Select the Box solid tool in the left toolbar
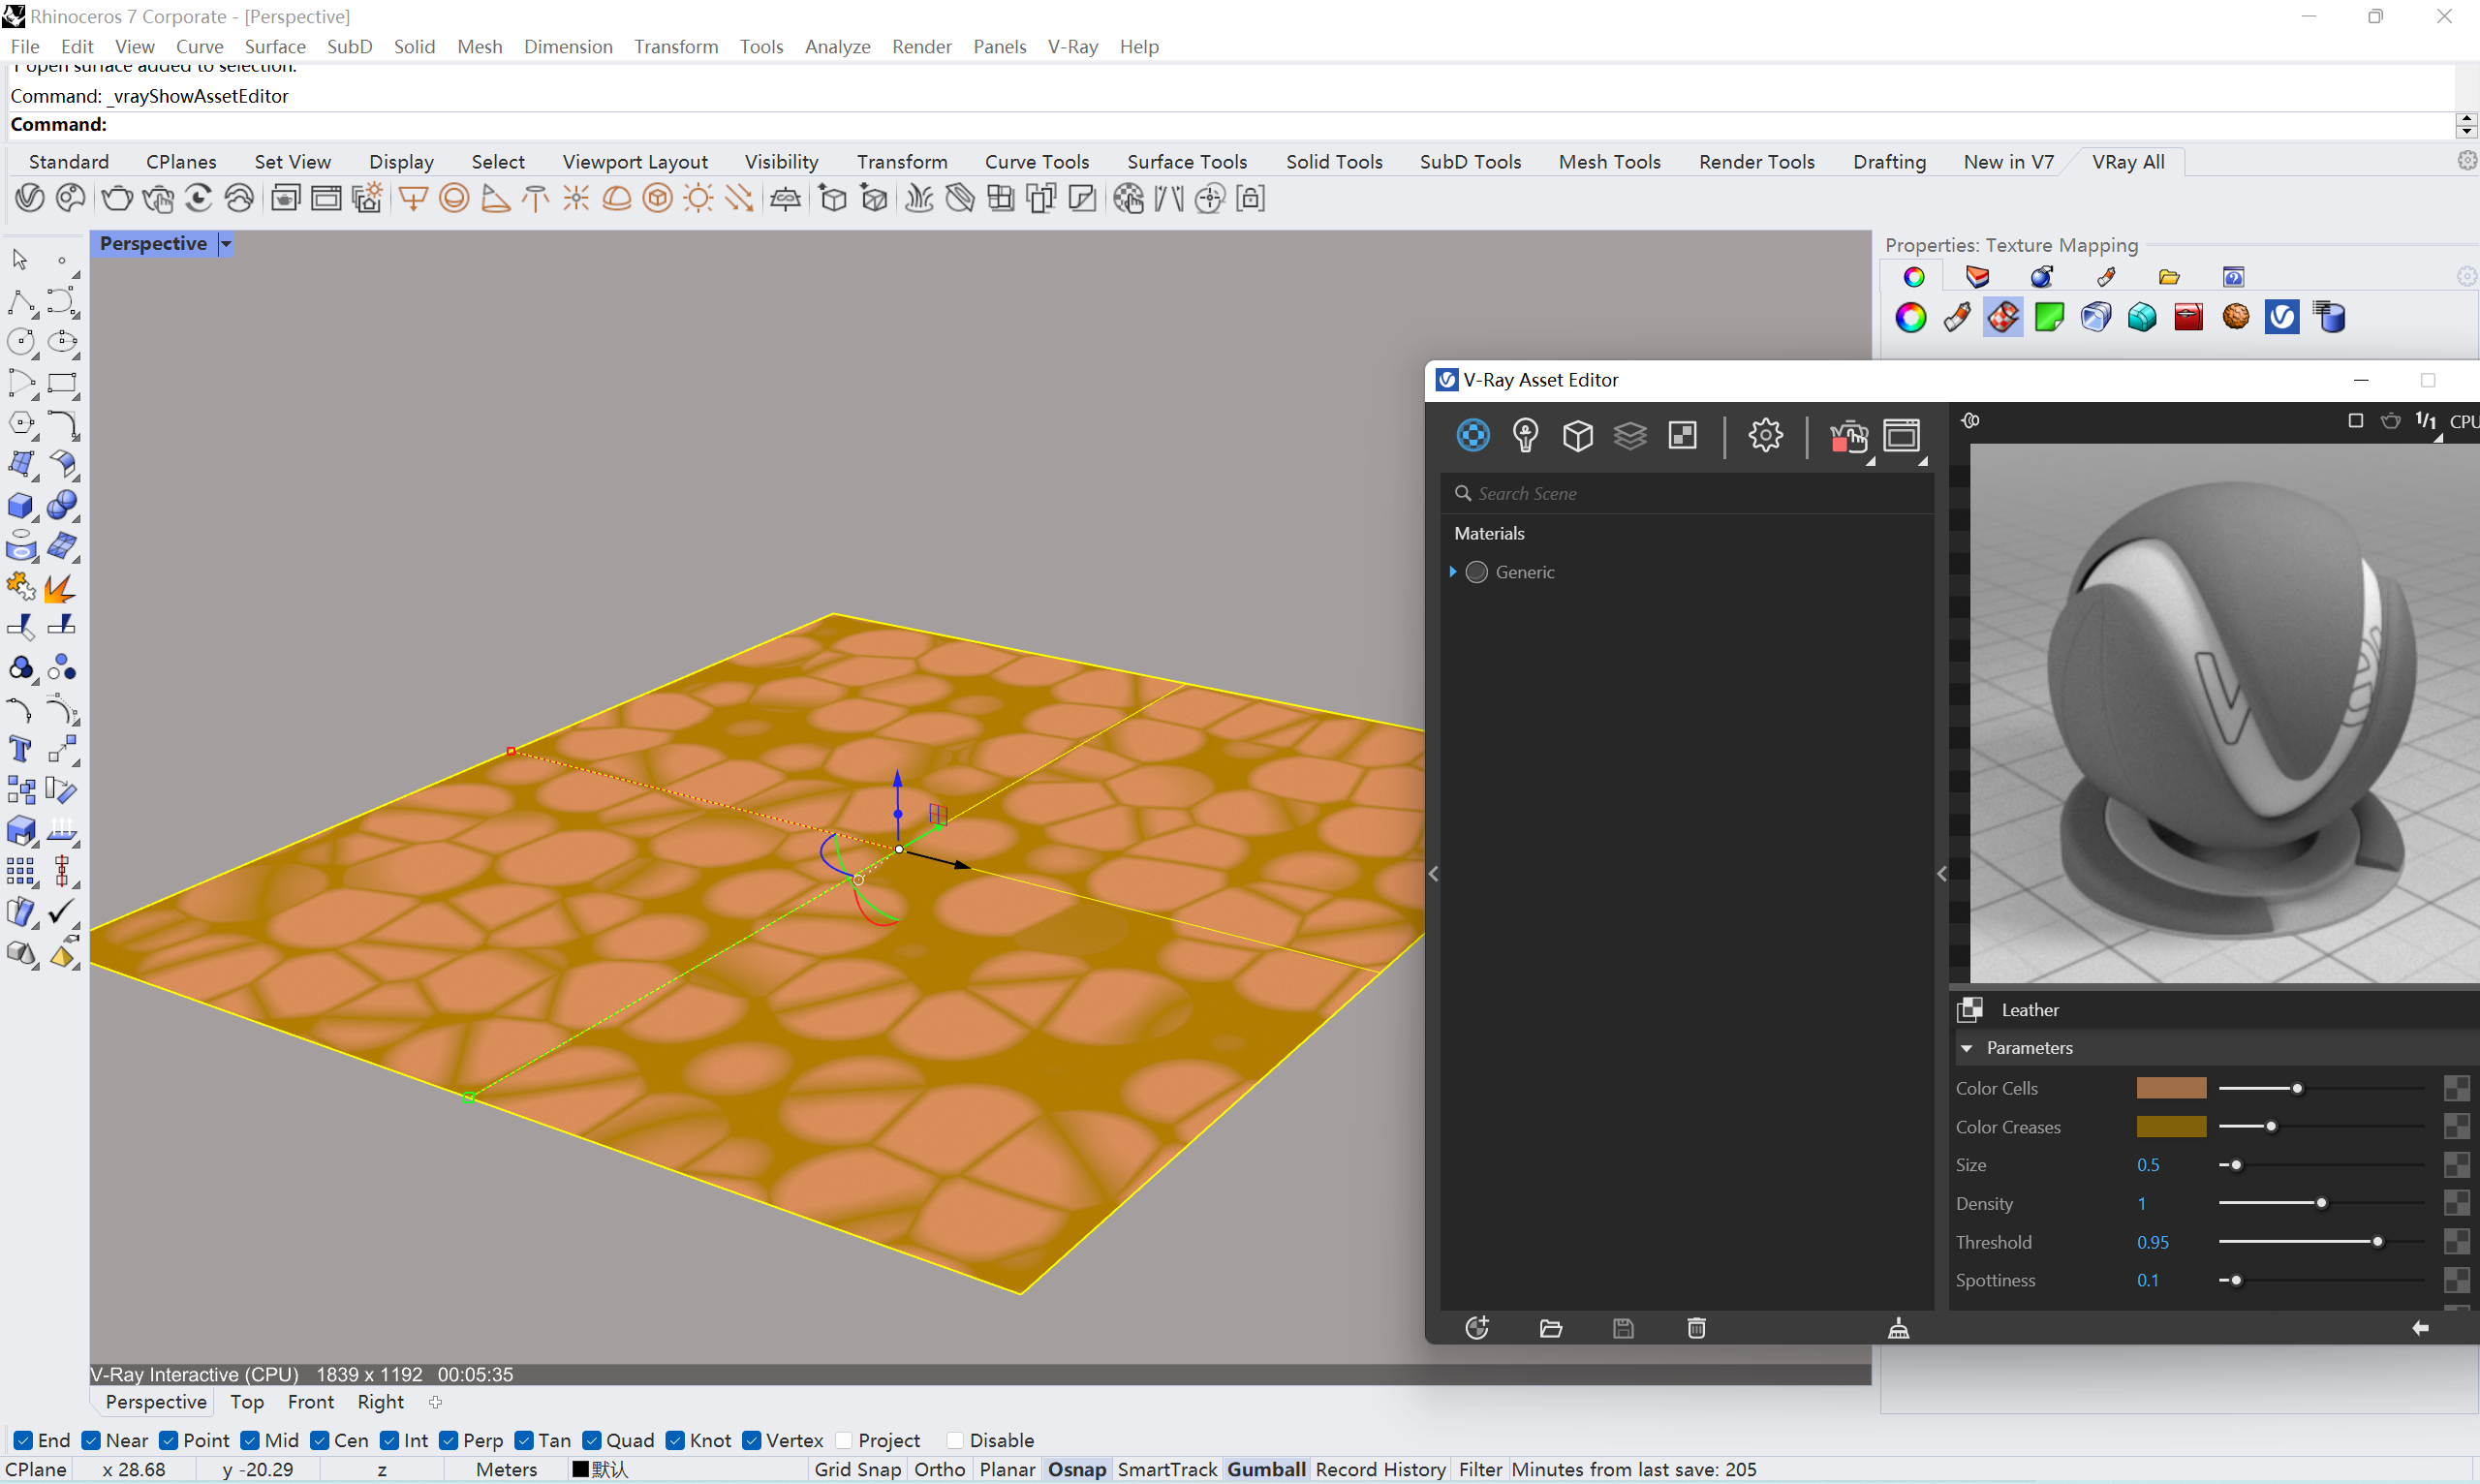2480x1484 pixels. 20,506
